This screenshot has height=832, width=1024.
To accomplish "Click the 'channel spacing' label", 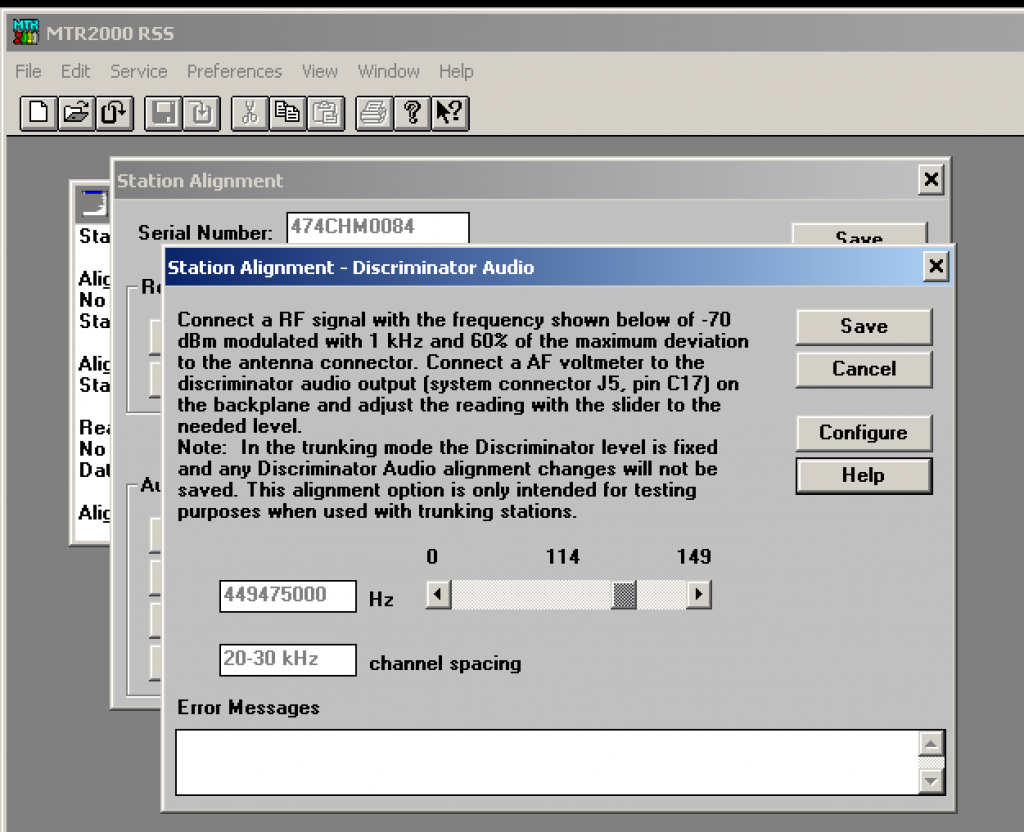I will point(445,664).
